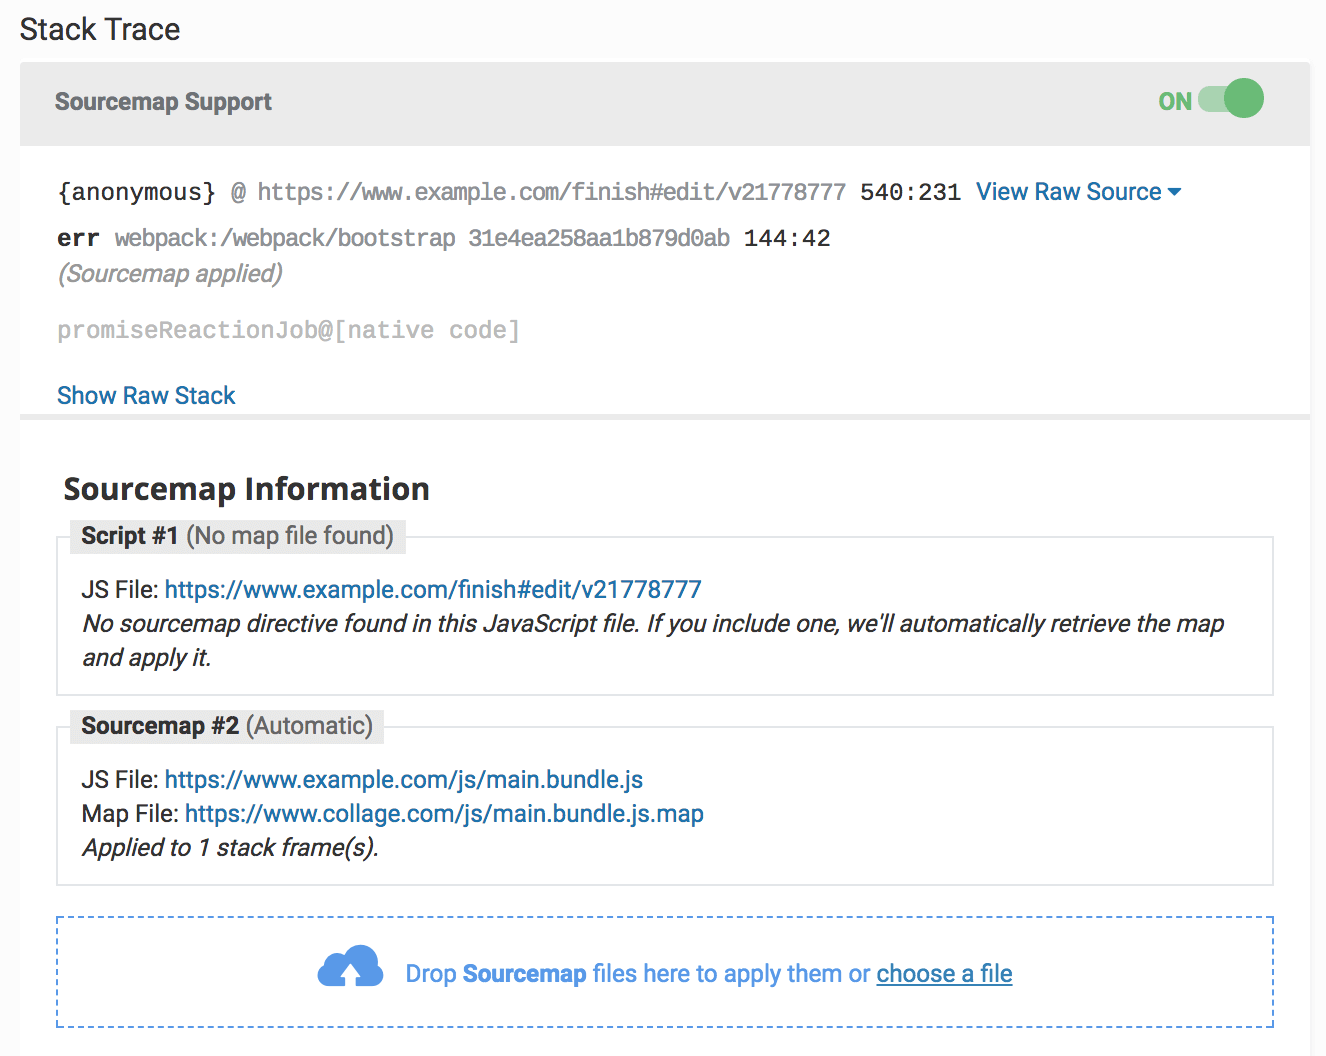Click the 540:231 line number
This screenshot has width=1326, height=1056.
910,192
